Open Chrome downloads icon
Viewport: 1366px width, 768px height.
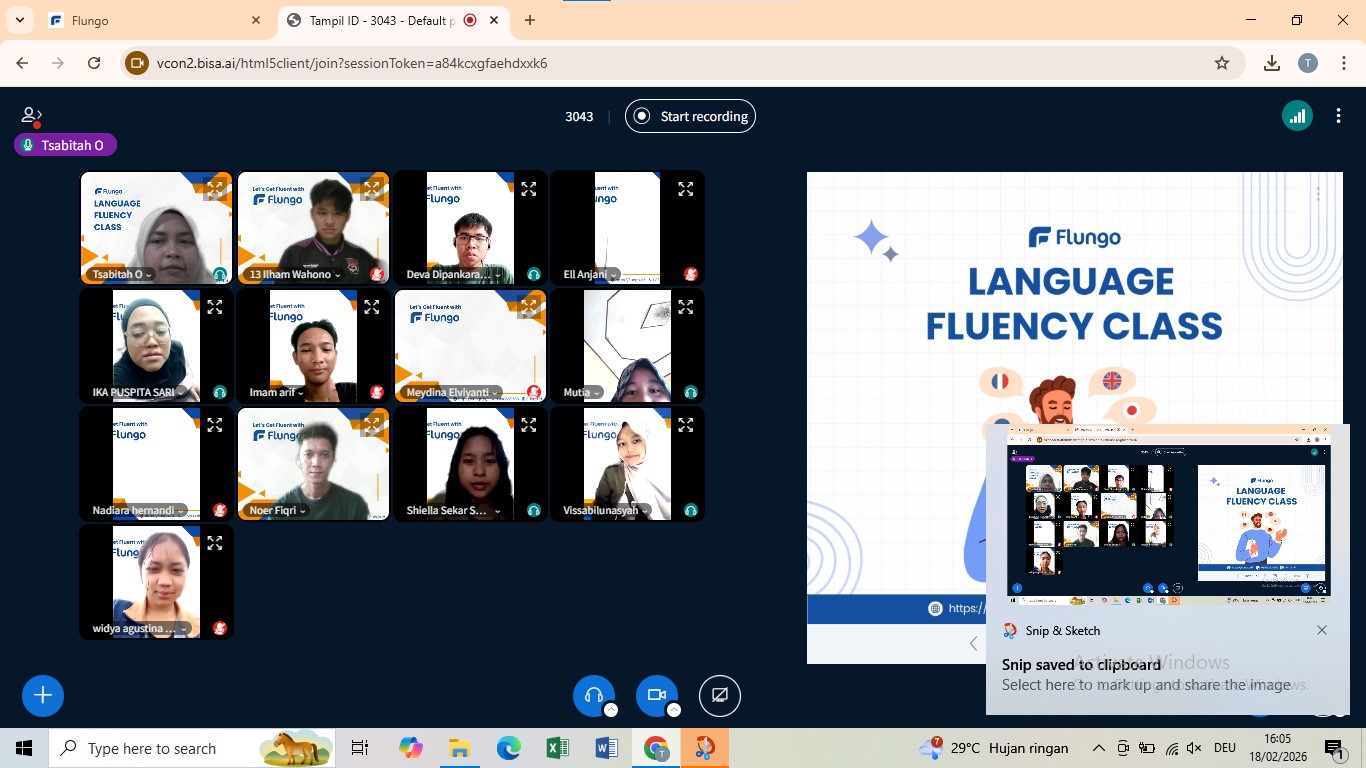click(1272, 63)
